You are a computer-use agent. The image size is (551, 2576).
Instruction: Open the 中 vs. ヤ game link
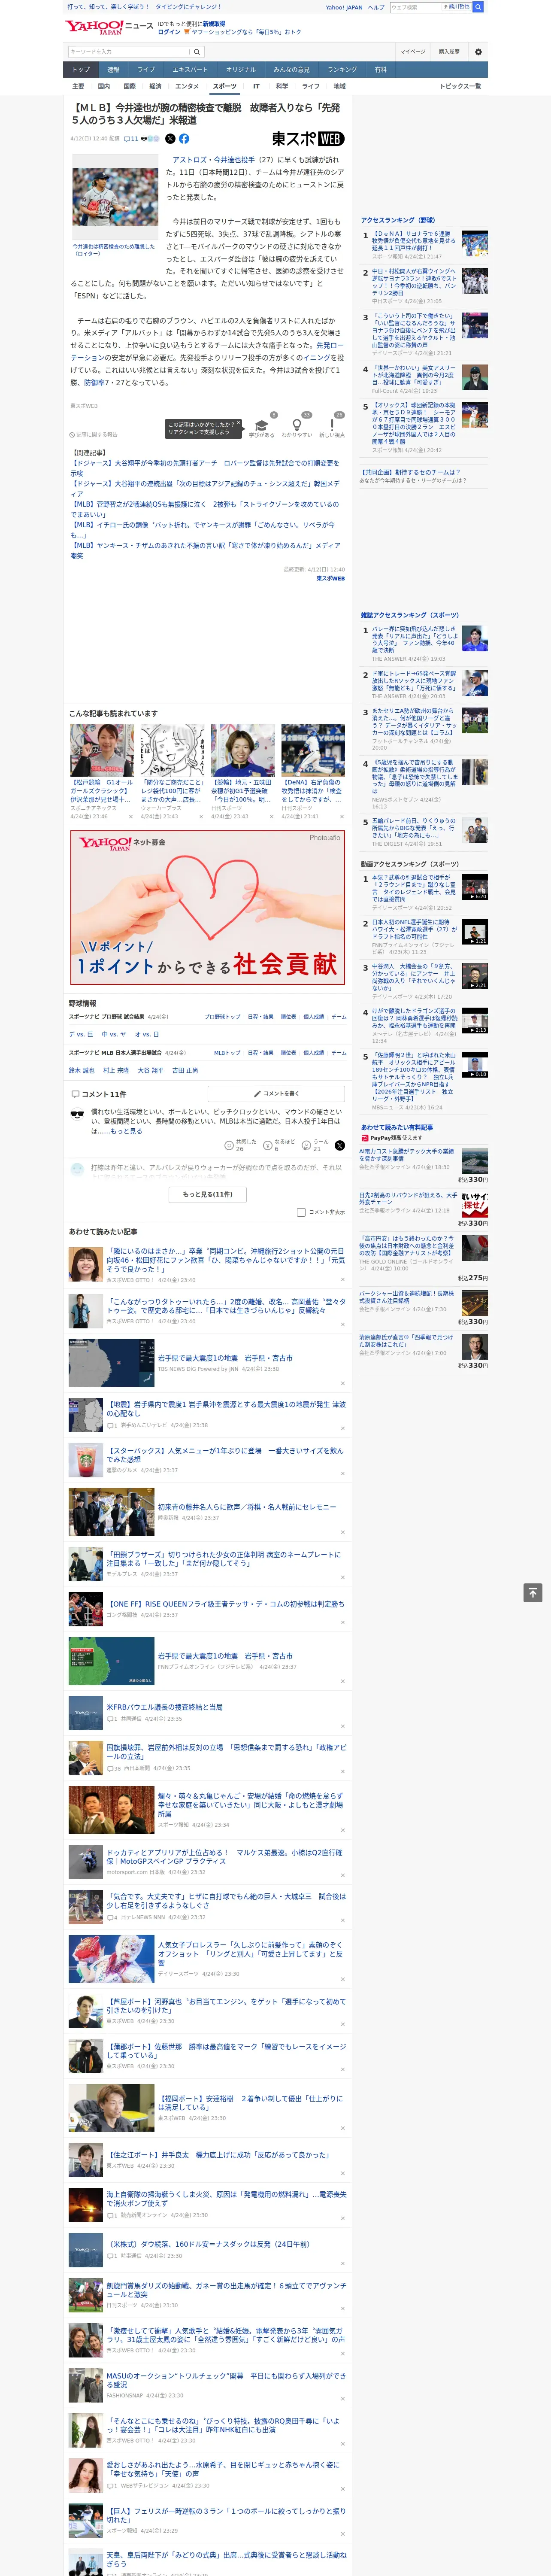(x=114, y=1035)
